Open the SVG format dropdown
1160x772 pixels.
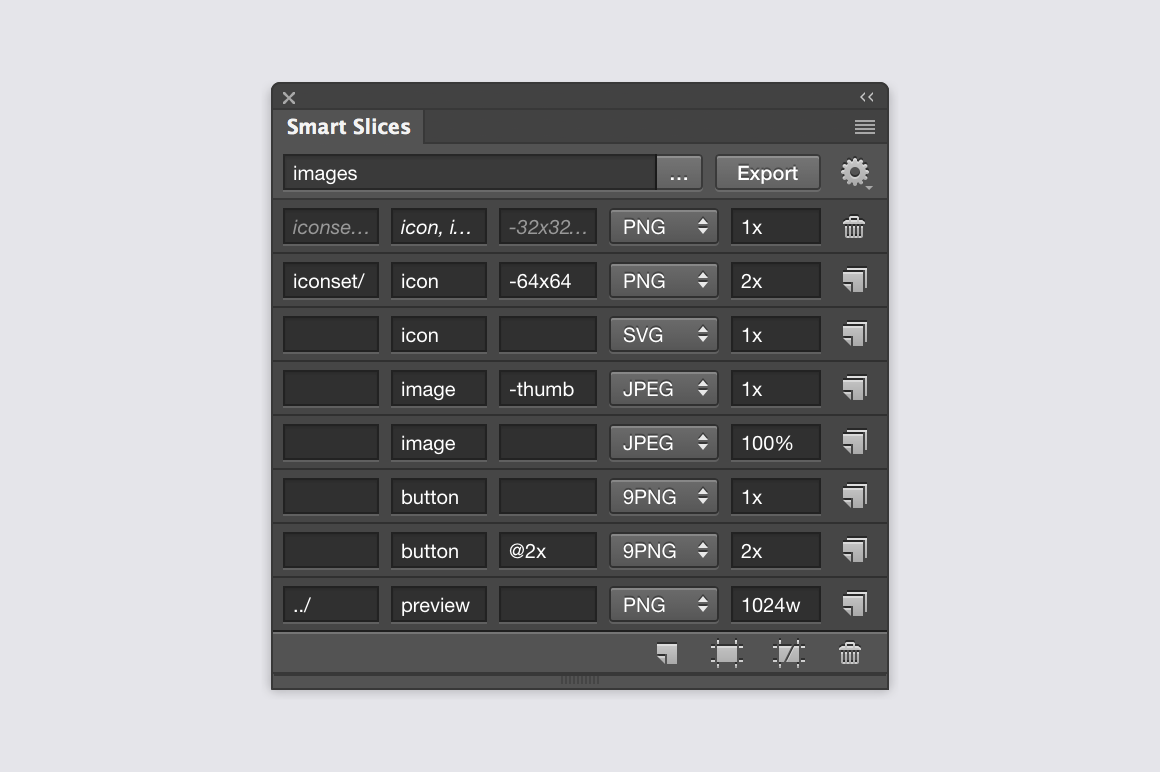pyautogui.click(x=664, y=335)
